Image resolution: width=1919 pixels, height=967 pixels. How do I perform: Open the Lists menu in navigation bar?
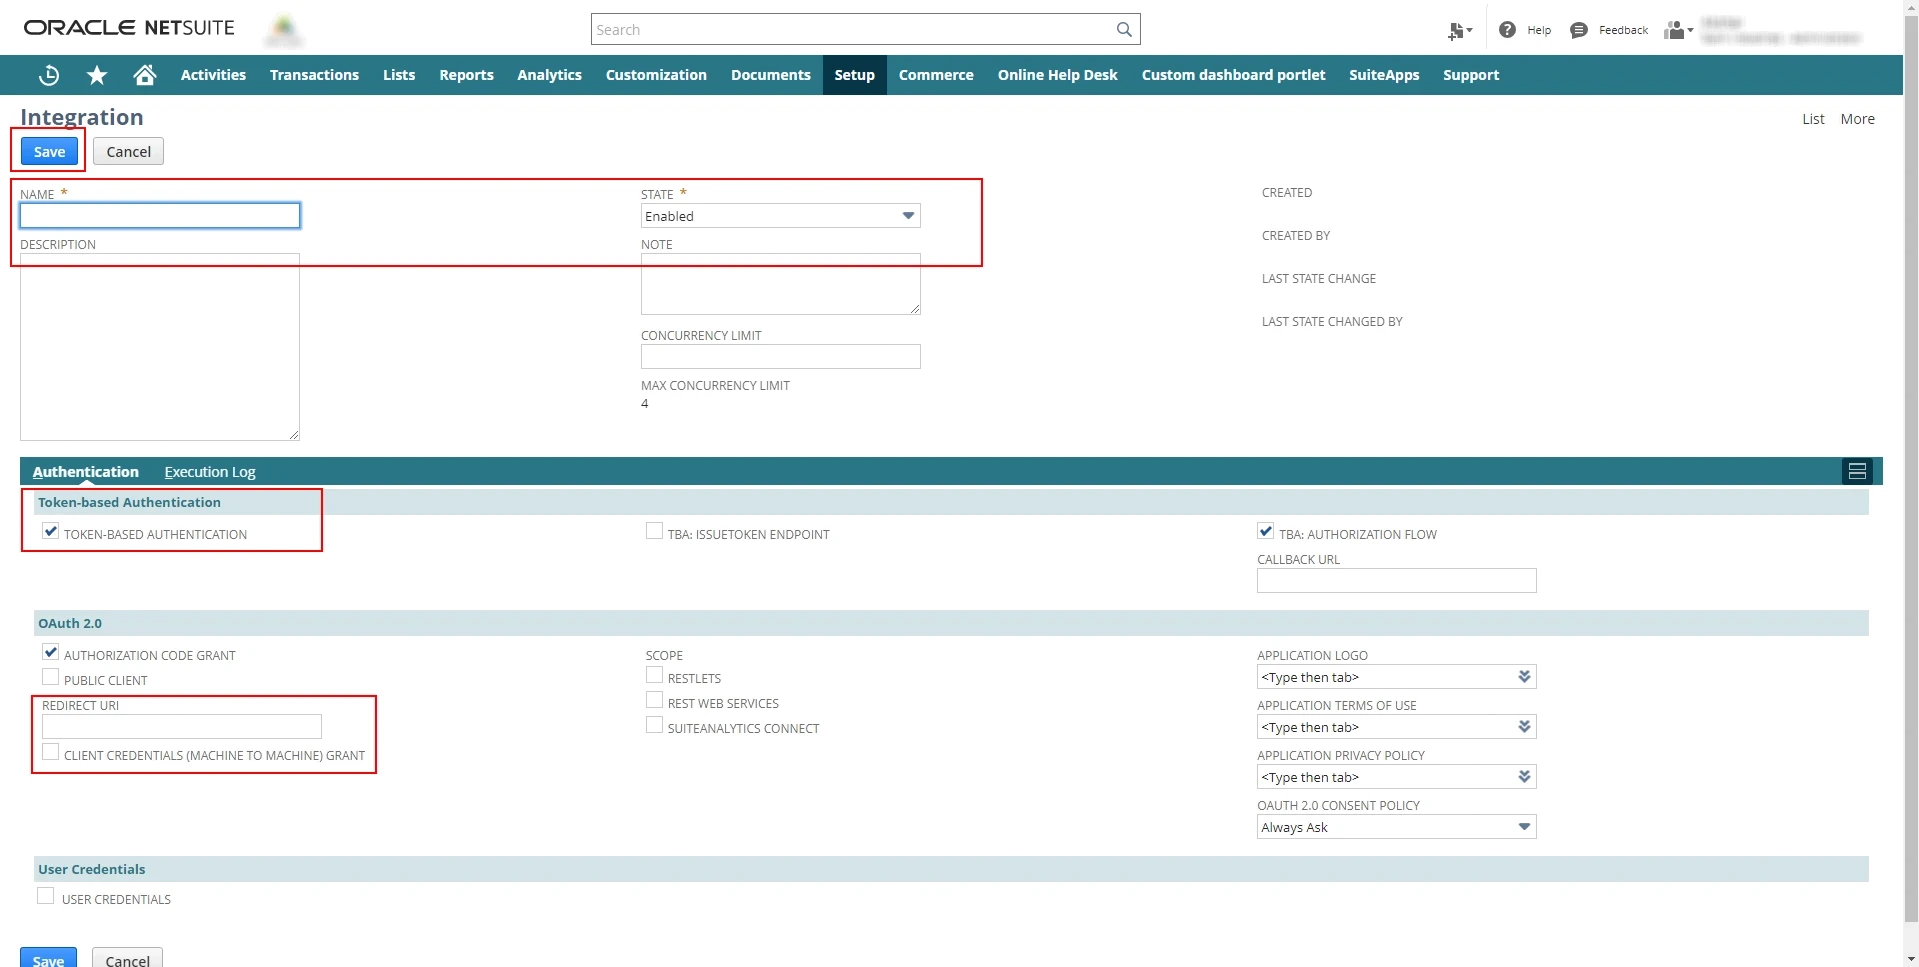[x=399, y=75]
